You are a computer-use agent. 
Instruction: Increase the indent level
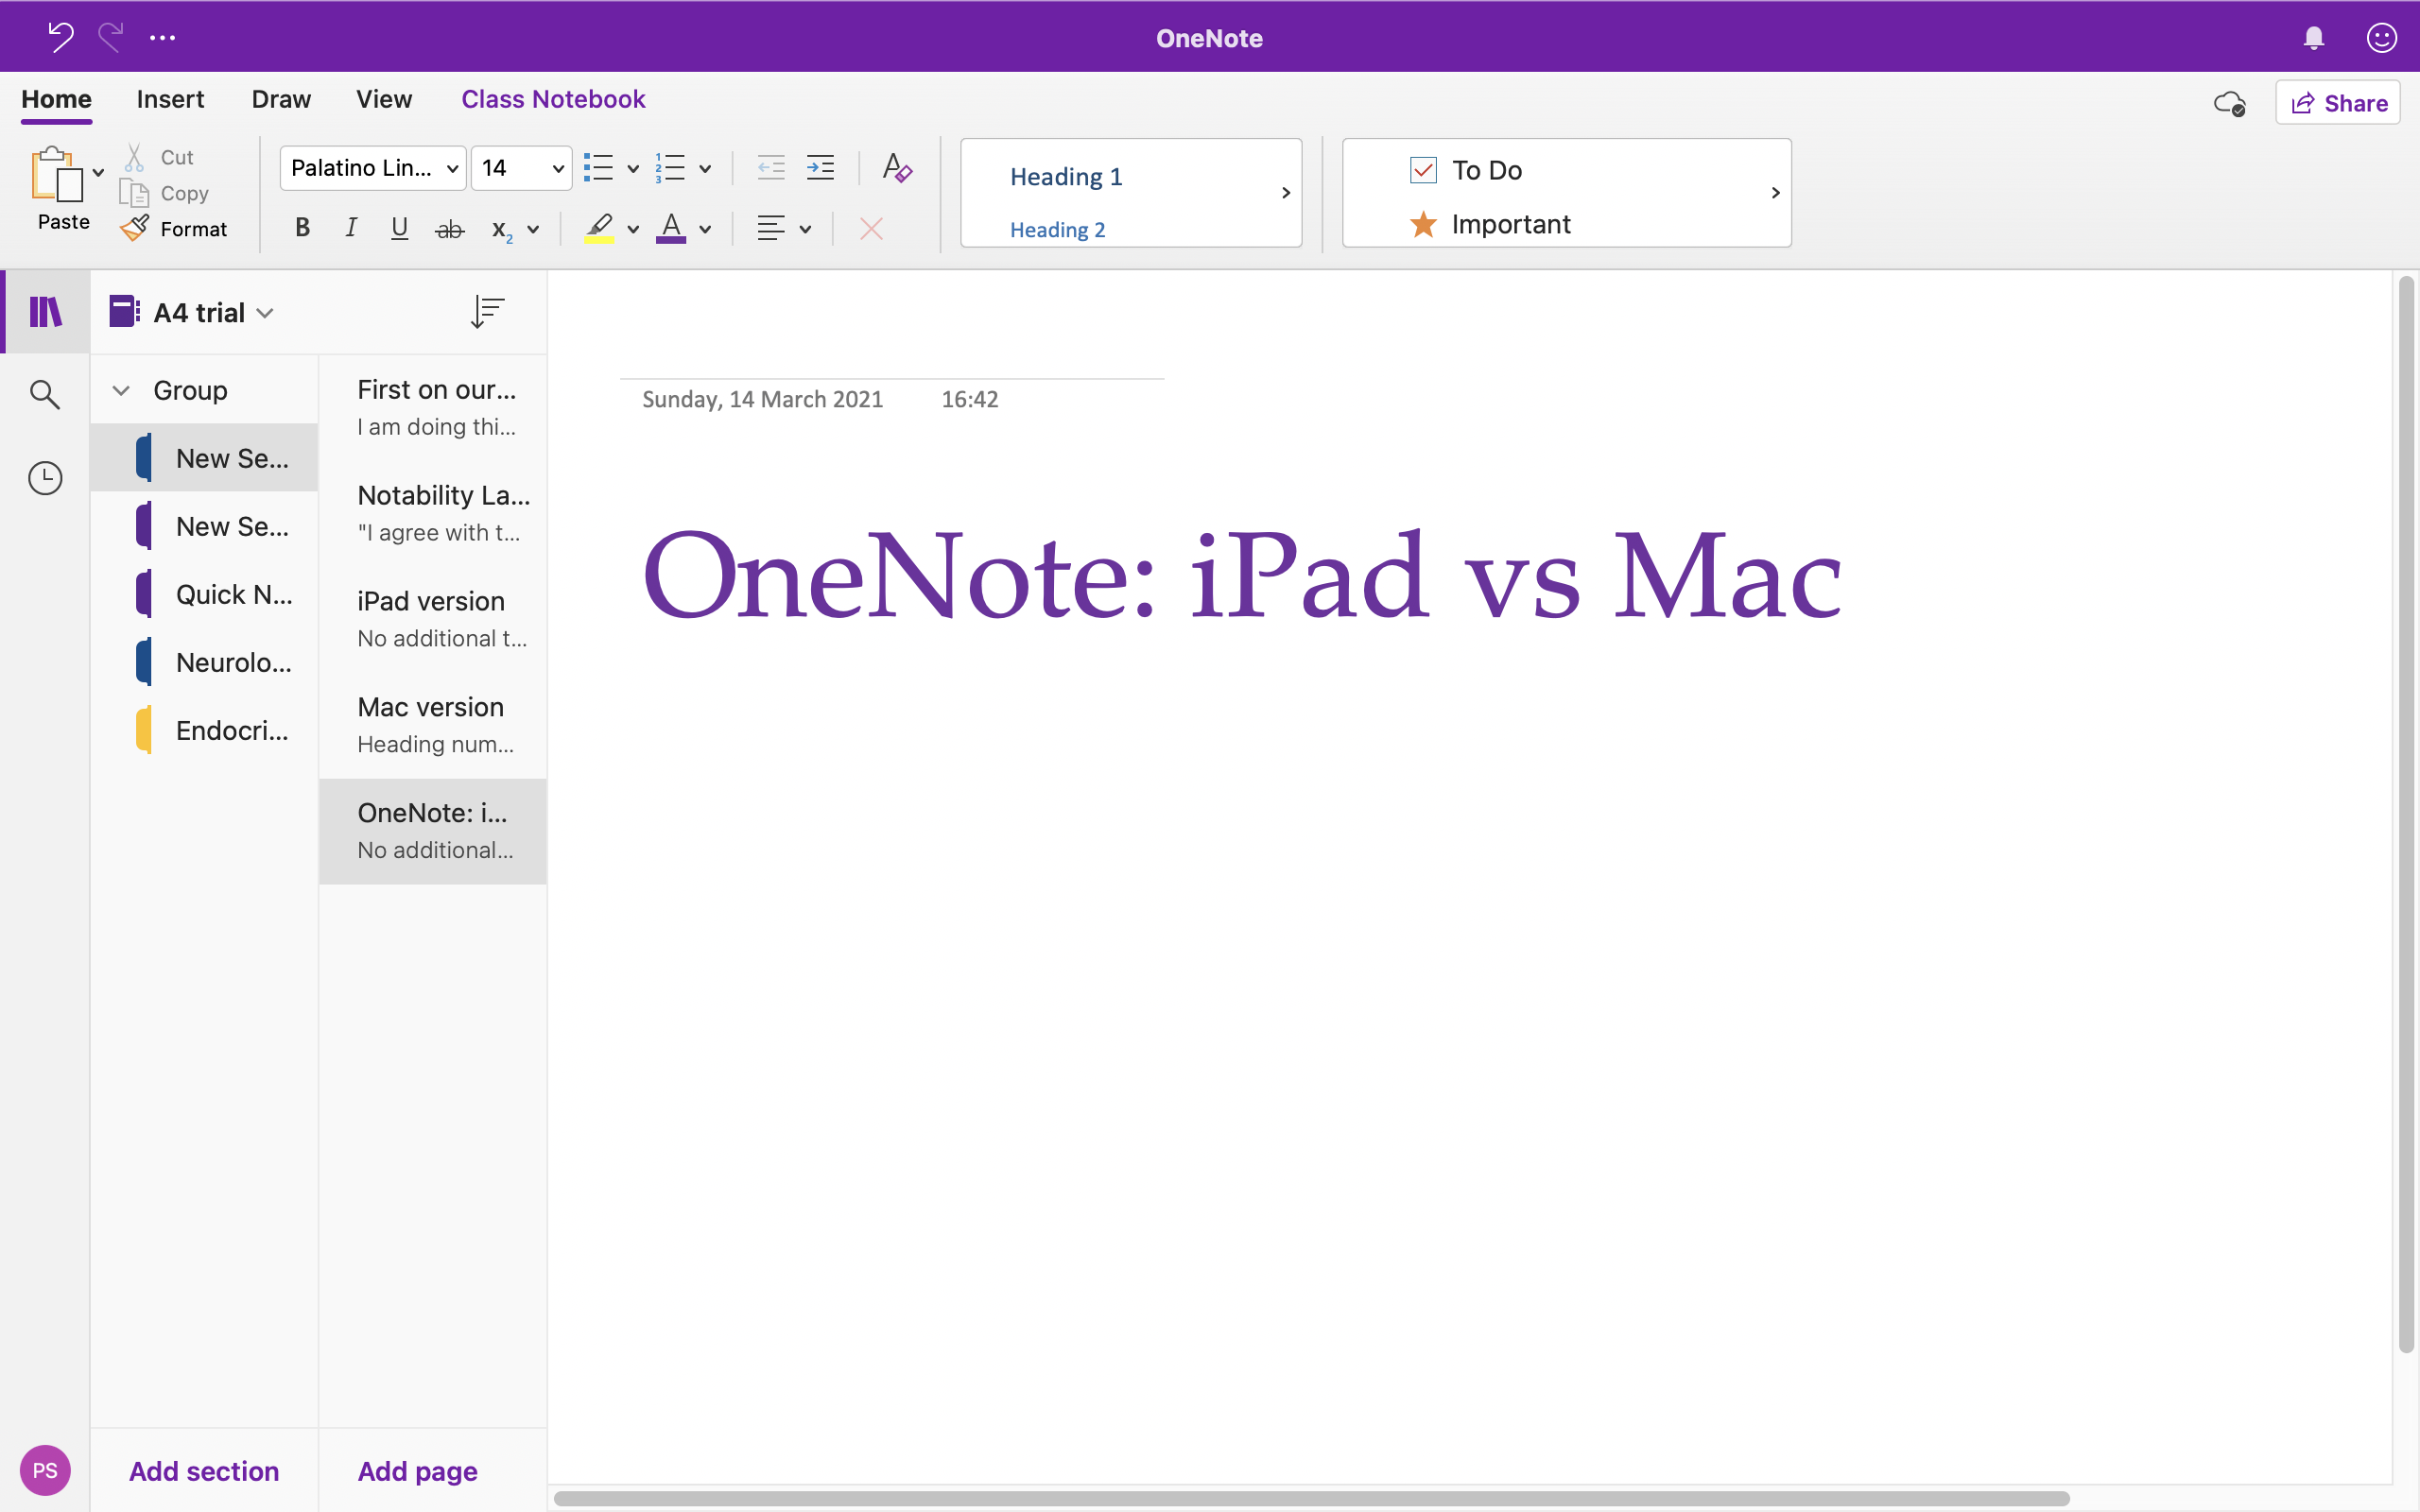pos(821,168)
